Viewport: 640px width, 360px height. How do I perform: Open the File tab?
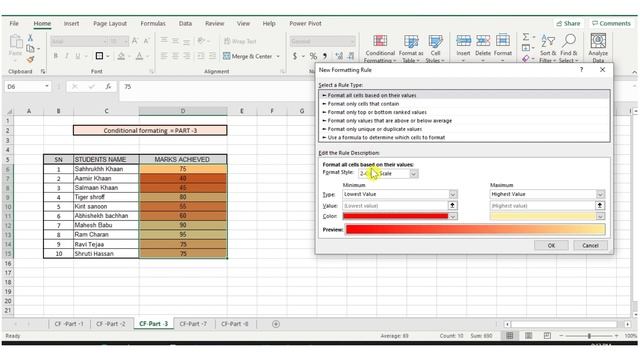14,24
